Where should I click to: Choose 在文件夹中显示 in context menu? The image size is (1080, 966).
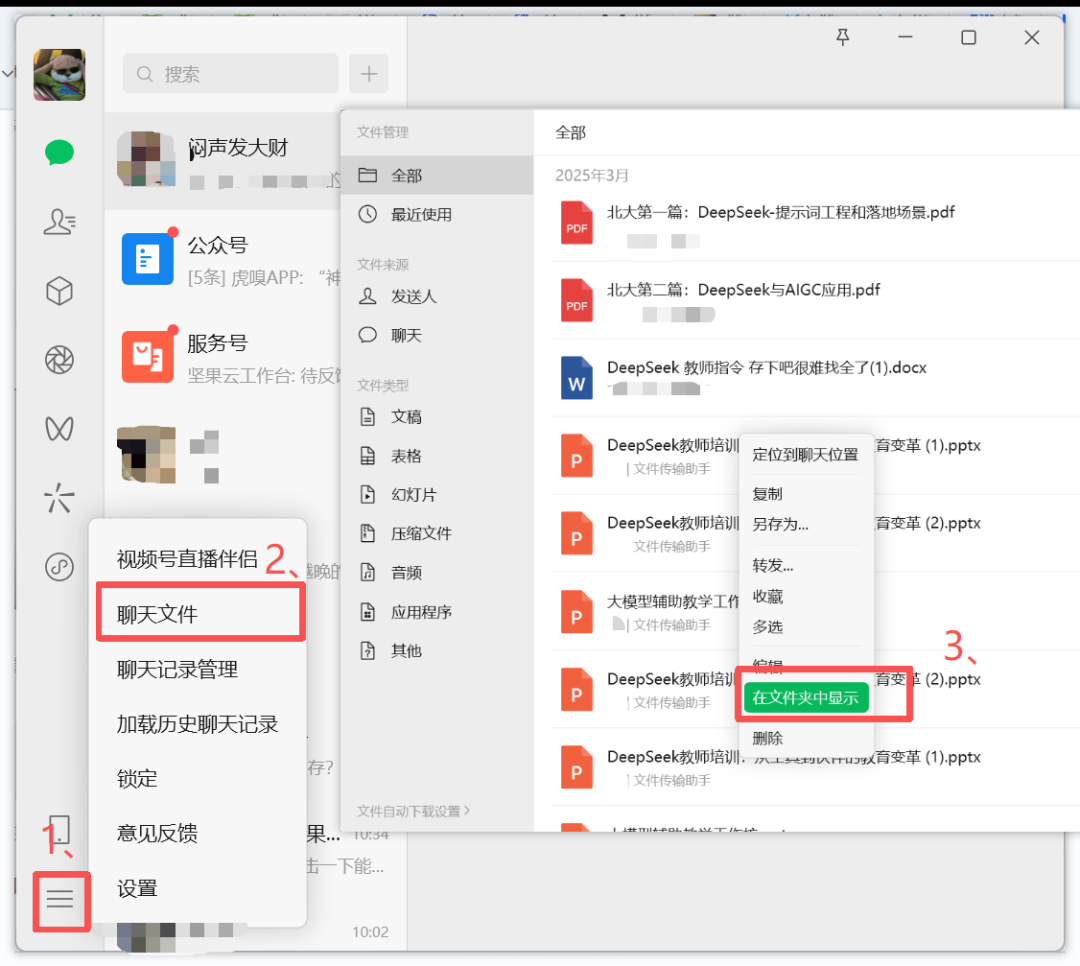click(806, 697)
